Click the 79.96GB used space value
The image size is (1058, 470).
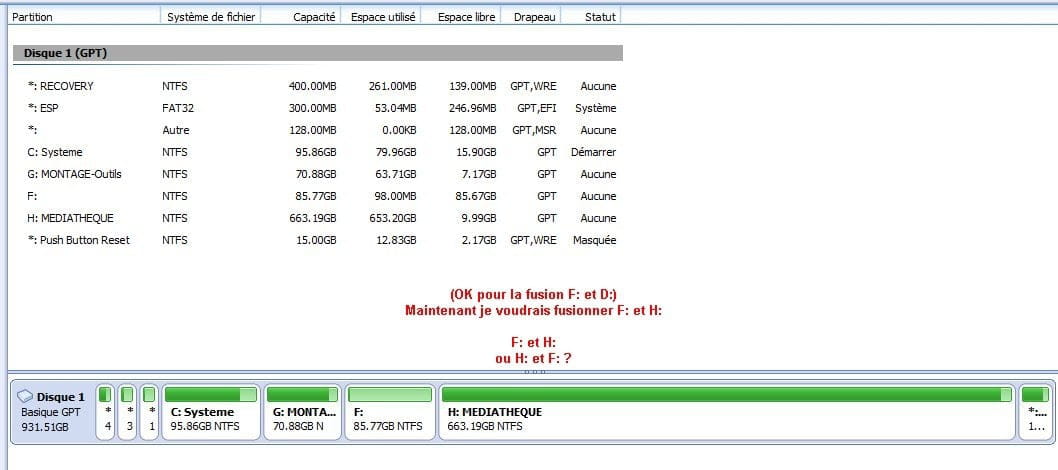pos(397,152)
